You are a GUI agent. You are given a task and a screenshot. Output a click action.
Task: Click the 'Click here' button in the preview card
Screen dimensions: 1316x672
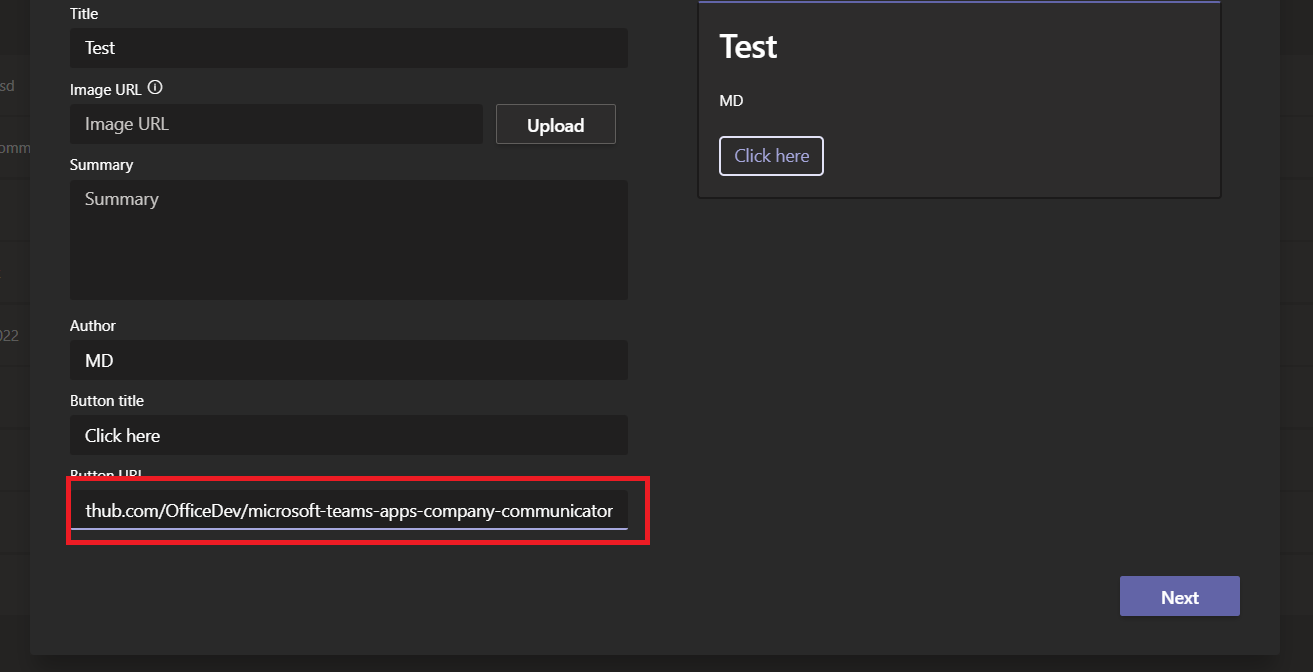pos(771,156)
